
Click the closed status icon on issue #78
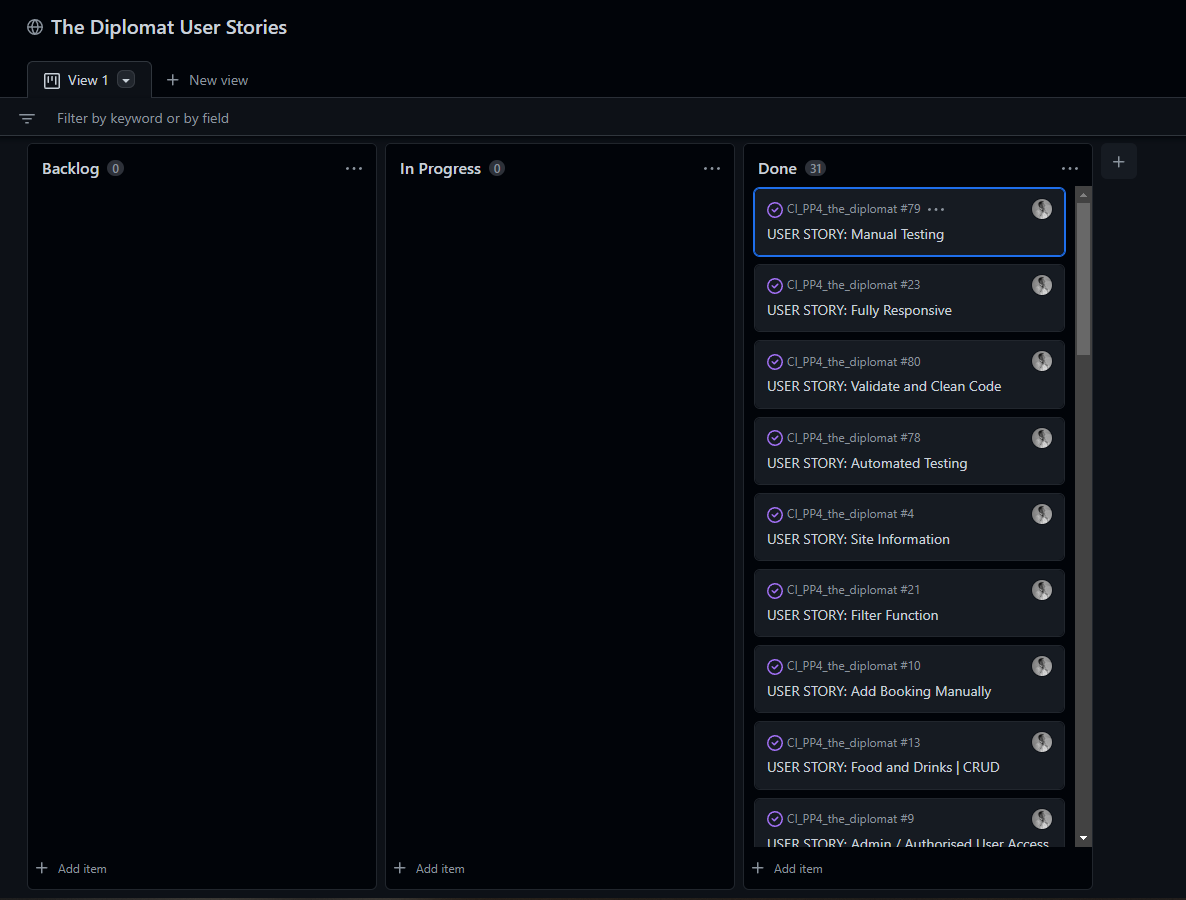[x=775, y=438]
